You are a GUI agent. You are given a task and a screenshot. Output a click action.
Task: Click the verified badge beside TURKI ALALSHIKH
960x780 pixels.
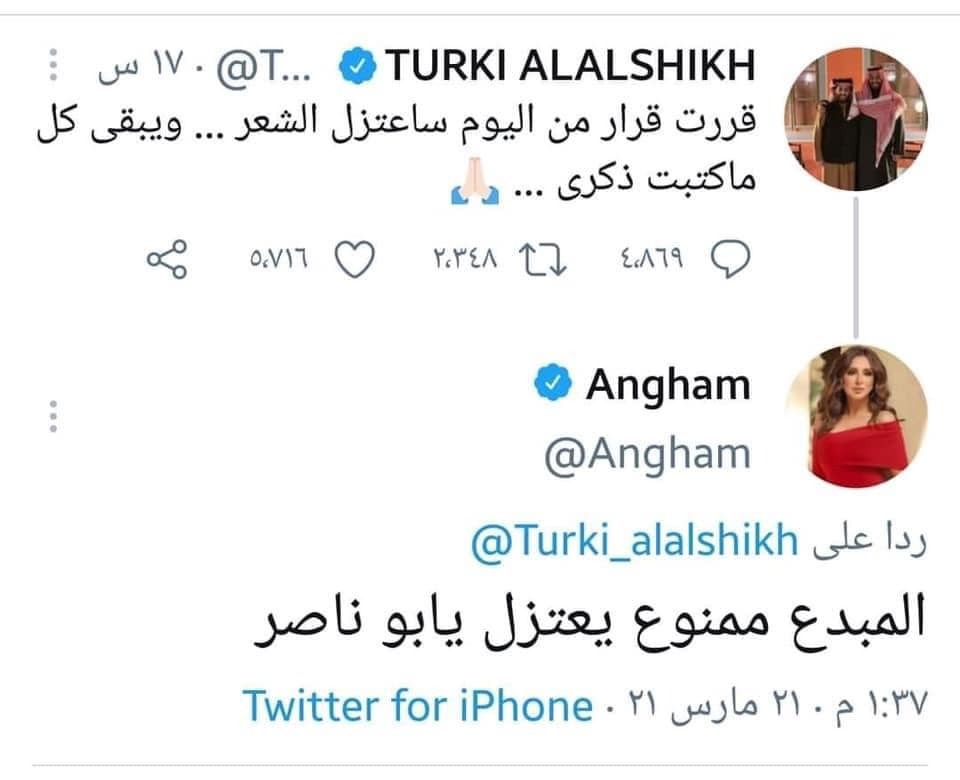(359, 67)
